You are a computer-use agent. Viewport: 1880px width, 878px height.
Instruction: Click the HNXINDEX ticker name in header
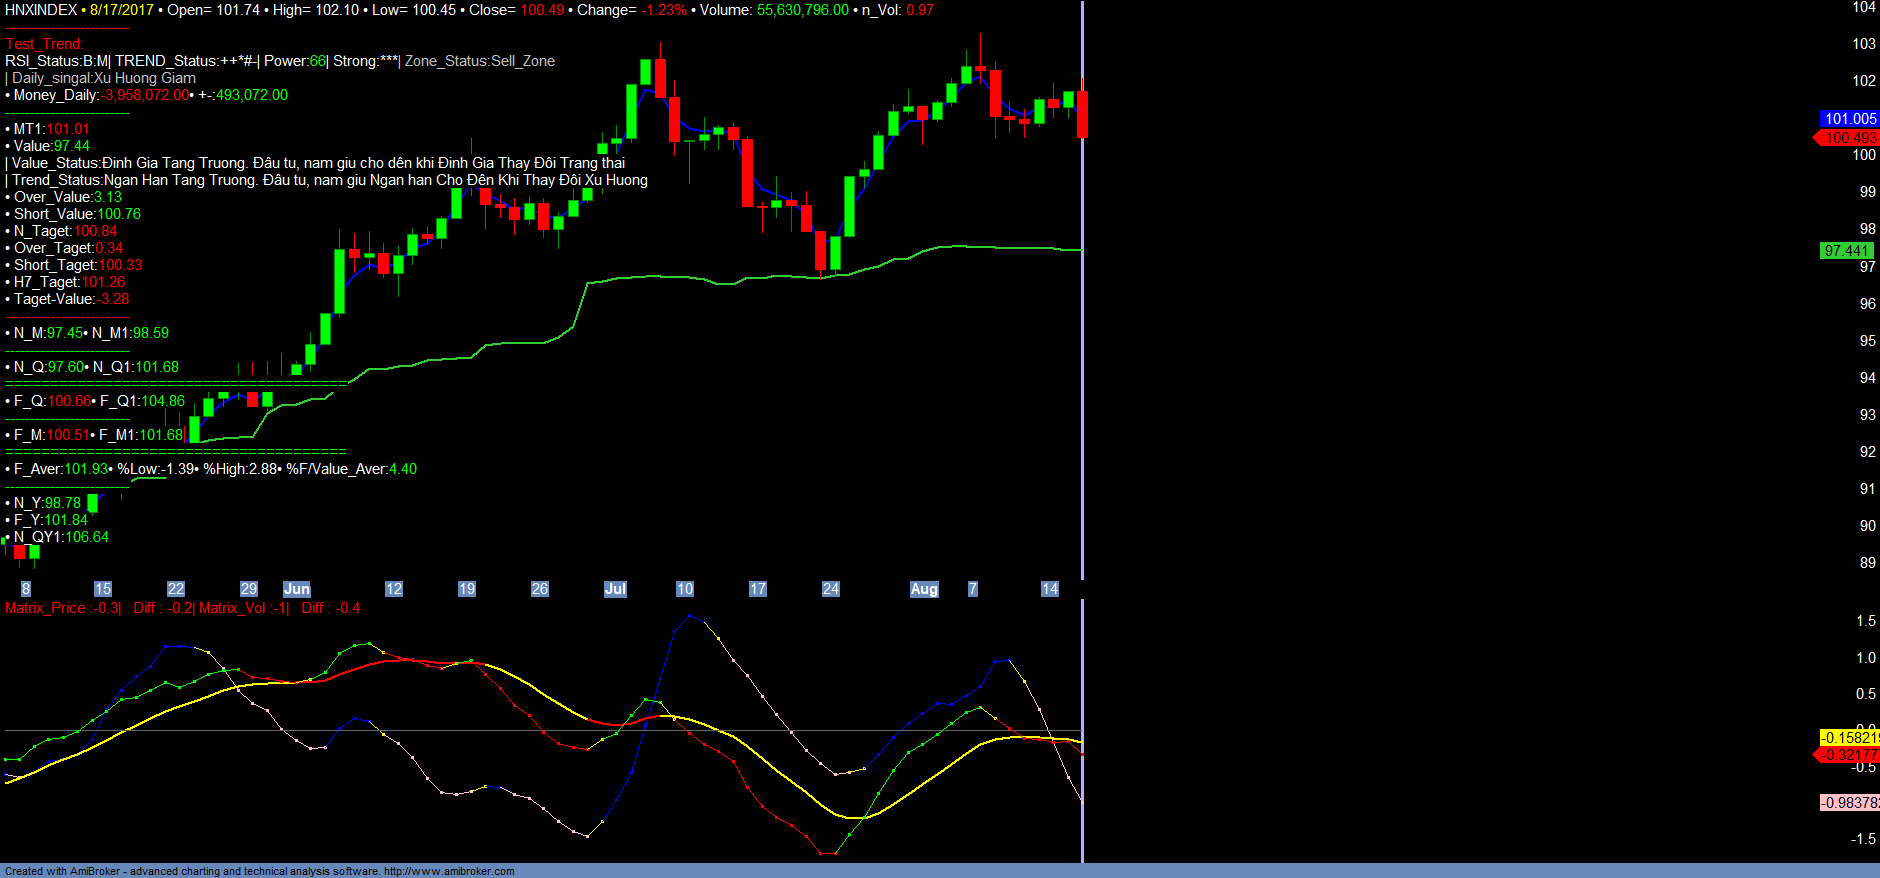[x=41, y=10]
